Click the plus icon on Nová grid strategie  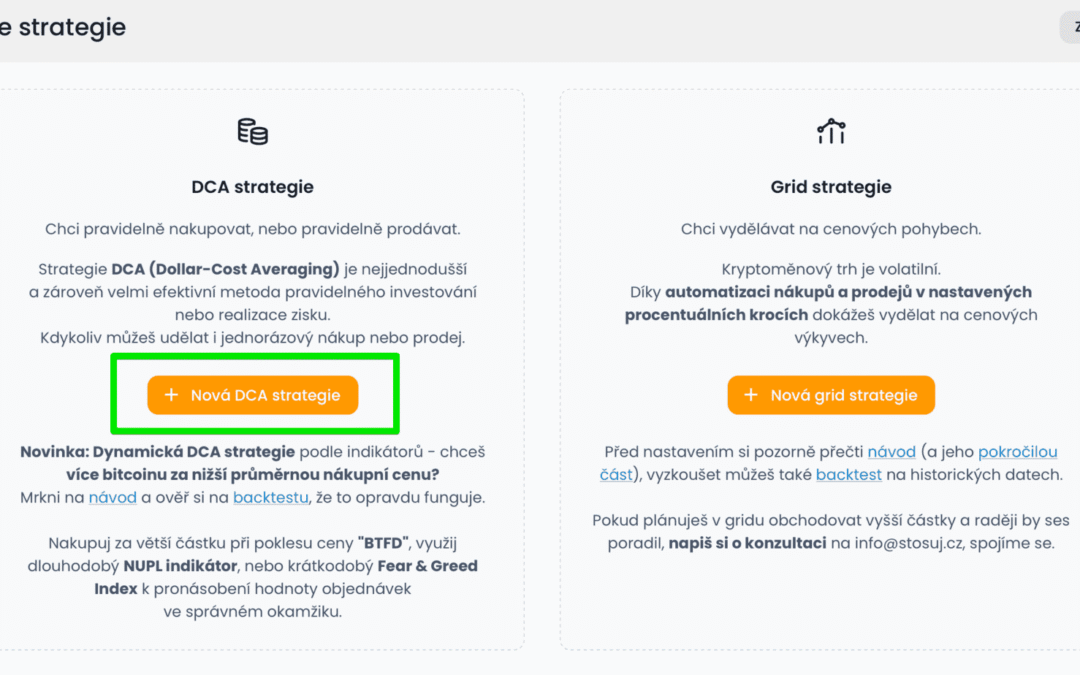[751, 395]
